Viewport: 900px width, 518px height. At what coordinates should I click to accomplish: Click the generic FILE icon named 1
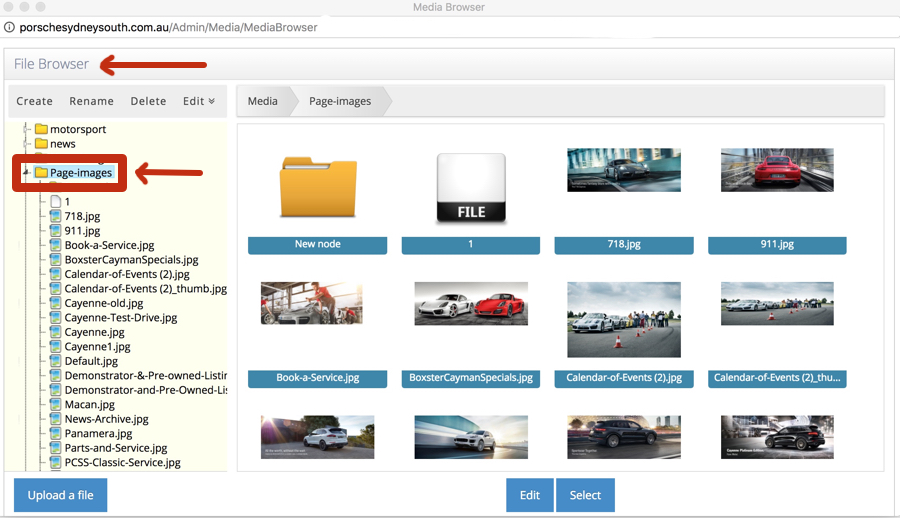pos(470,188)
